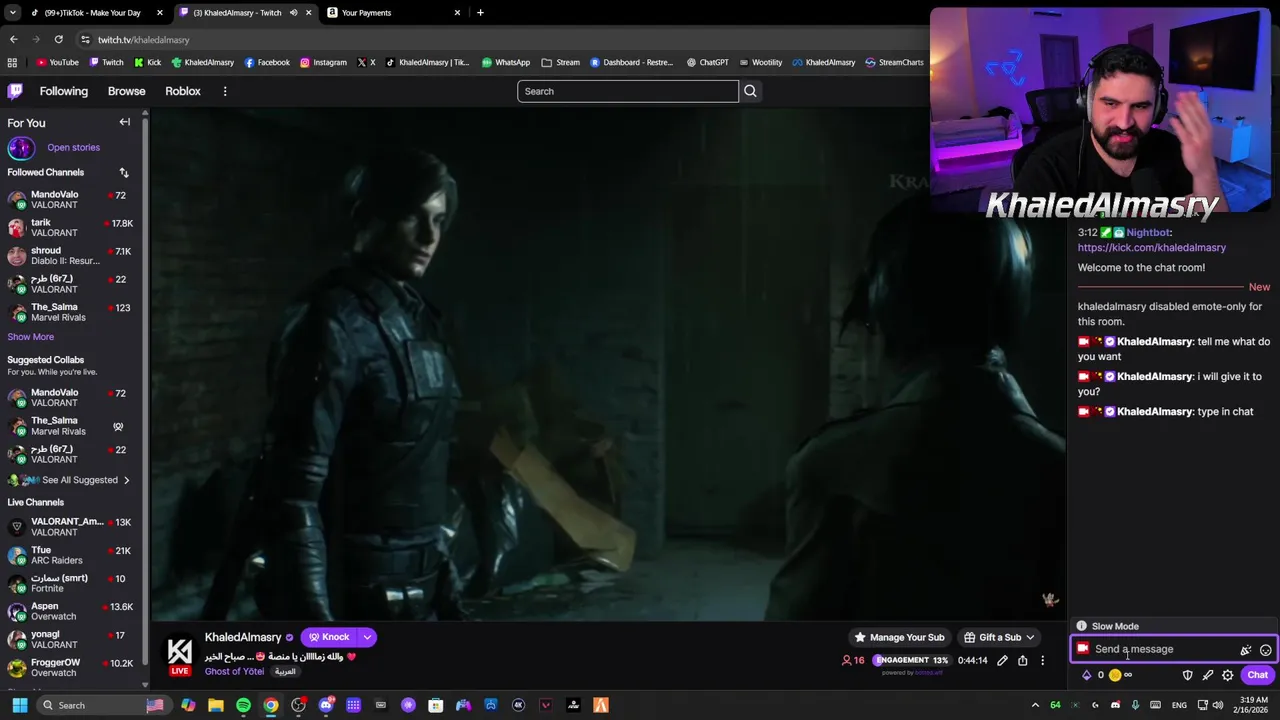Reload the browser page
The image size is (1280, 720).
[x=58, y=39]
